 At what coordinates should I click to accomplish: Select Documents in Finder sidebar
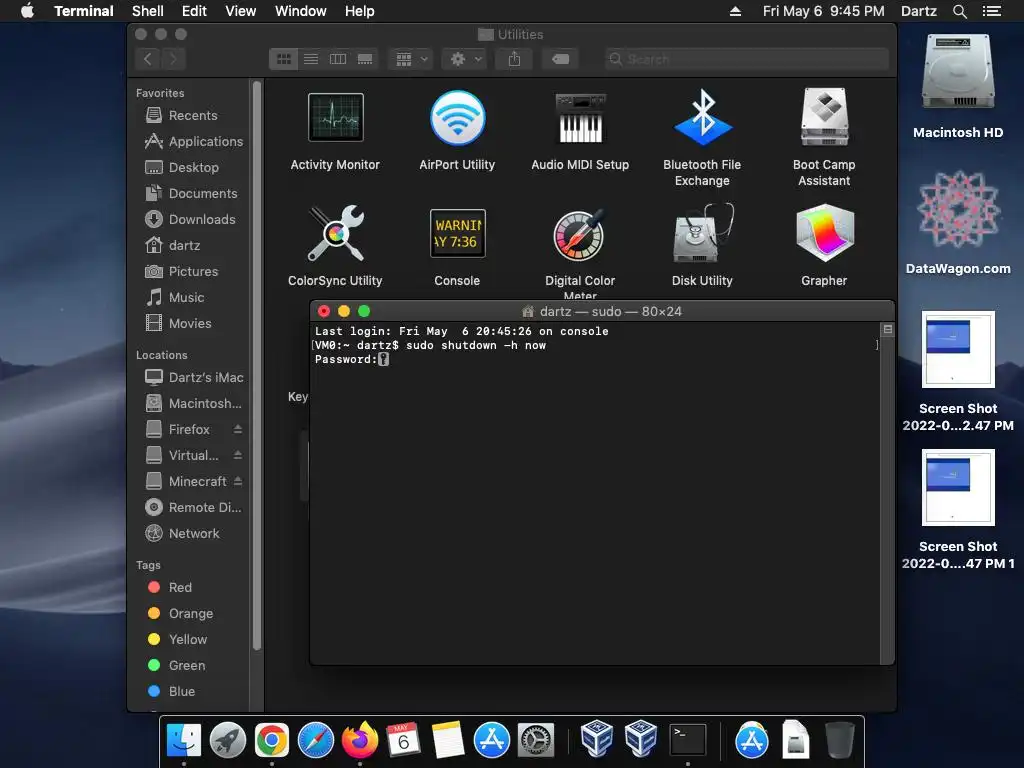pos(191,194)
